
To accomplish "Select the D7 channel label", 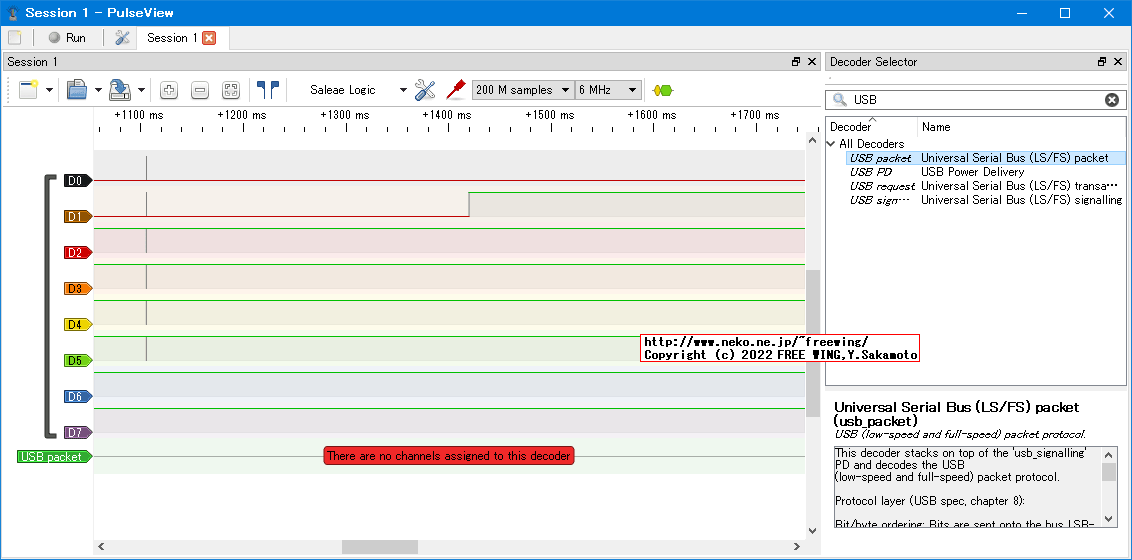I will [x=78, y=432].
